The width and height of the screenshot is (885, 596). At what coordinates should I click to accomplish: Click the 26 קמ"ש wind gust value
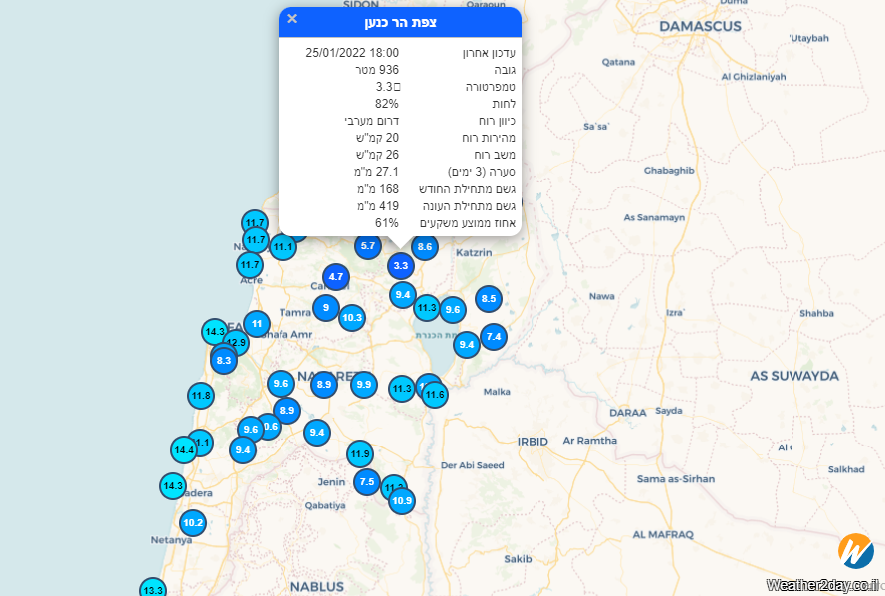(x=377, y=155)
